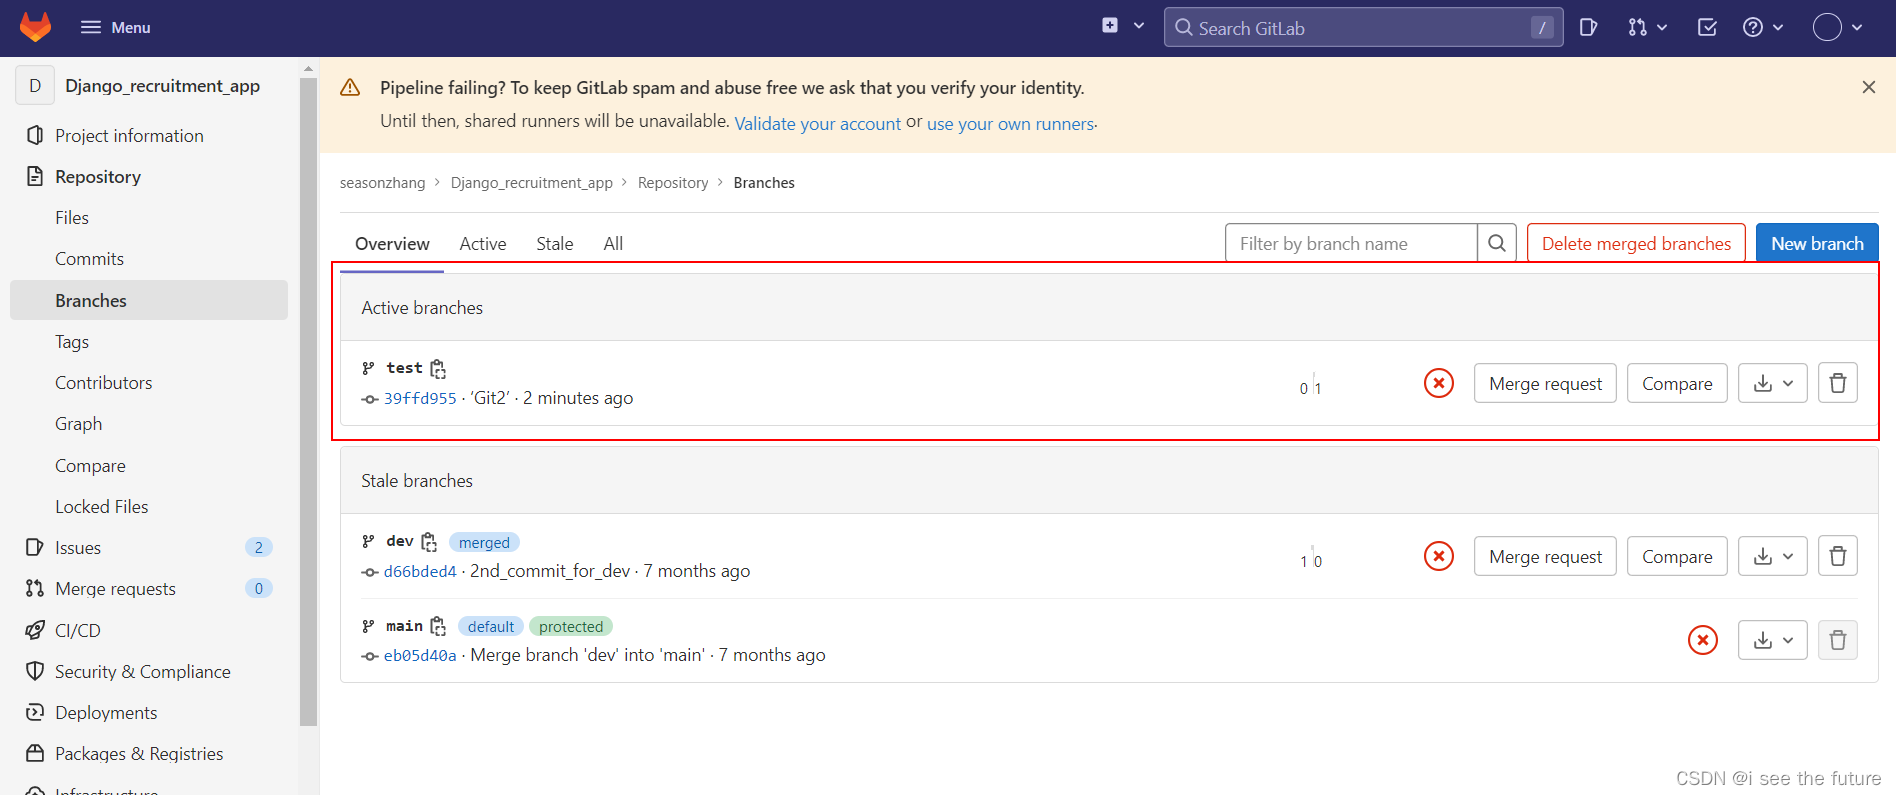Image resolution: width=1896 pixels, height=795 pixels.
Task: Open the Issues icon in top bar
Action: coord(1588,27)
